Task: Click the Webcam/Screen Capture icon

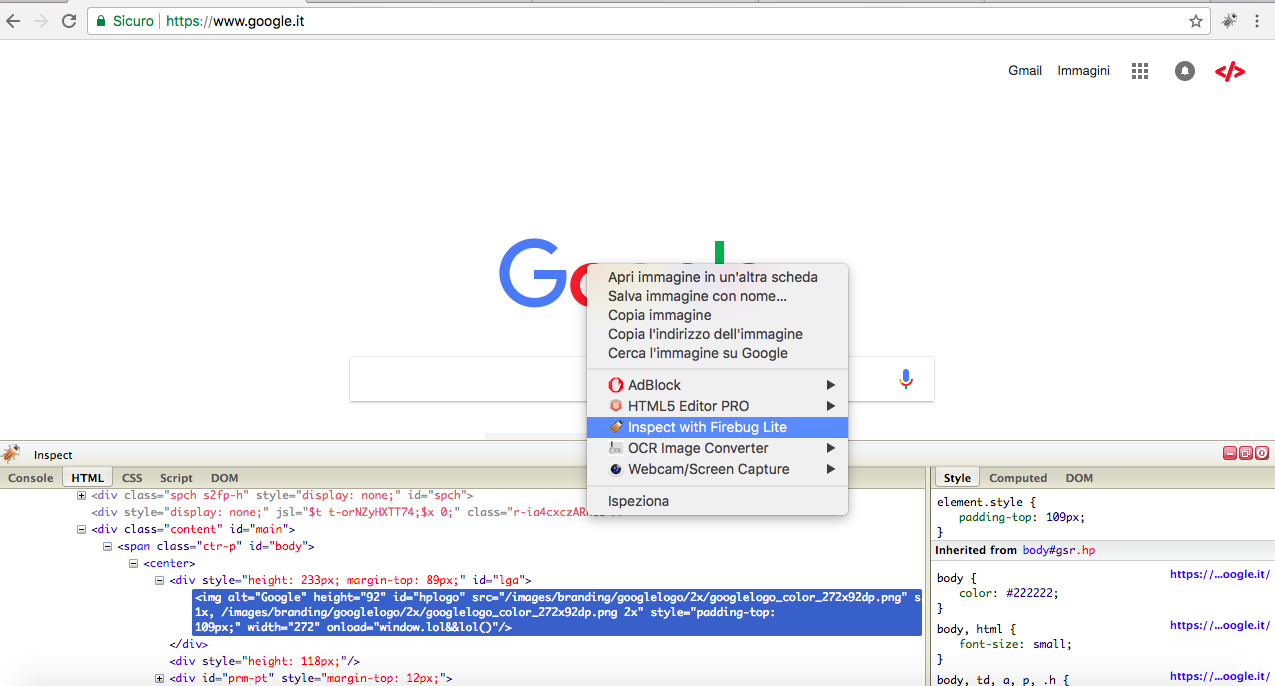Action: point(615,469)
